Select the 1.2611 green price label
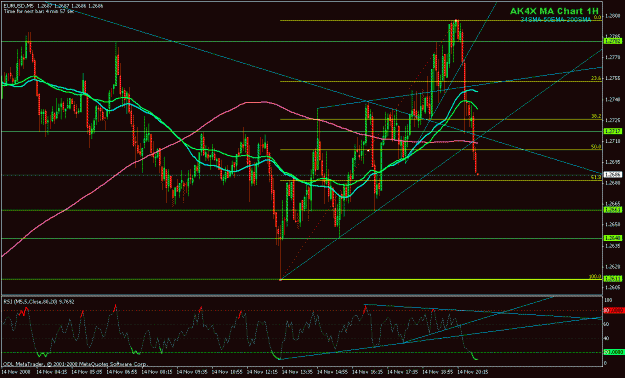The height and width of the screenshot is (378, 625). tap(612, 279)
